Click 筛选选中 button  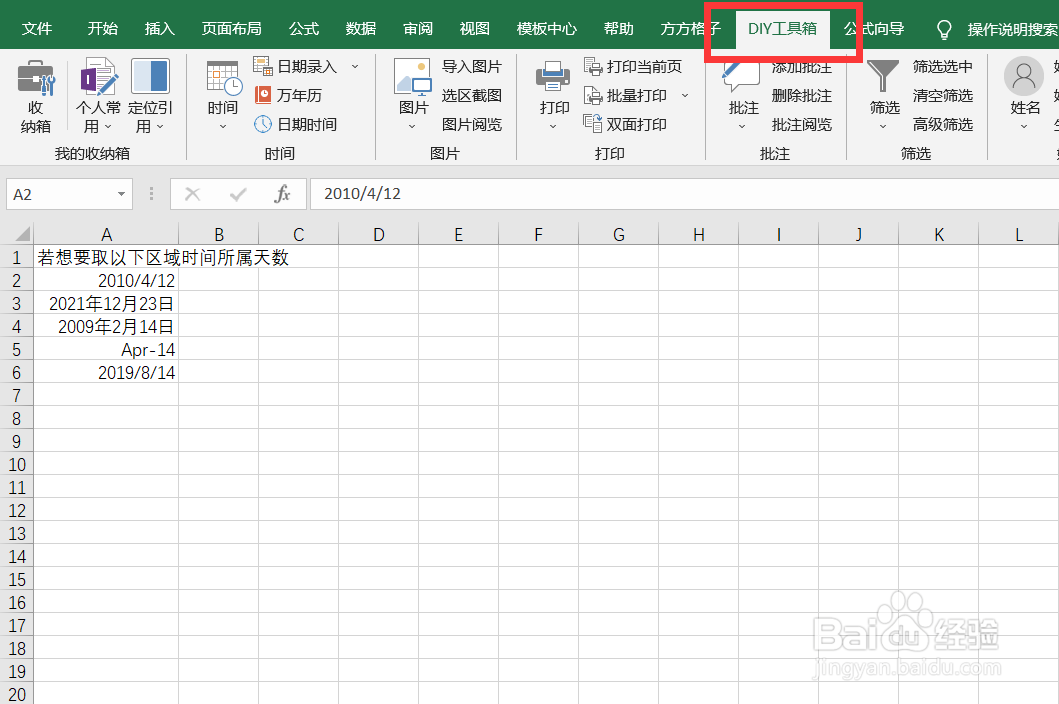943,66
